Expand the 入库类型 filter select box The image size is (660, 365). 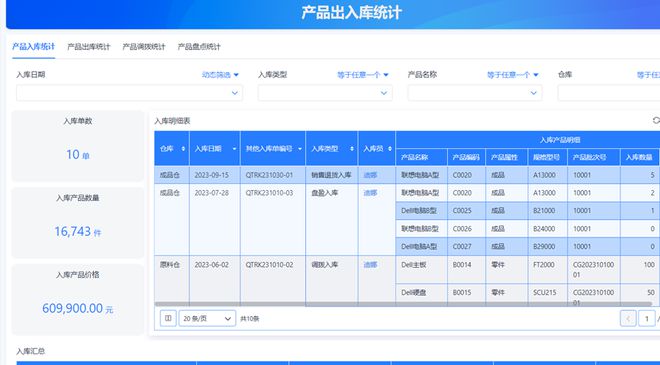(x=325, y=93)
